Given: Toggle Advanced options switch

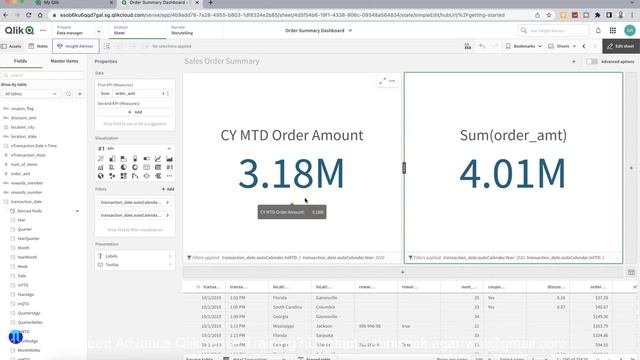Looking at the screenshot, I should pos(591,62).
